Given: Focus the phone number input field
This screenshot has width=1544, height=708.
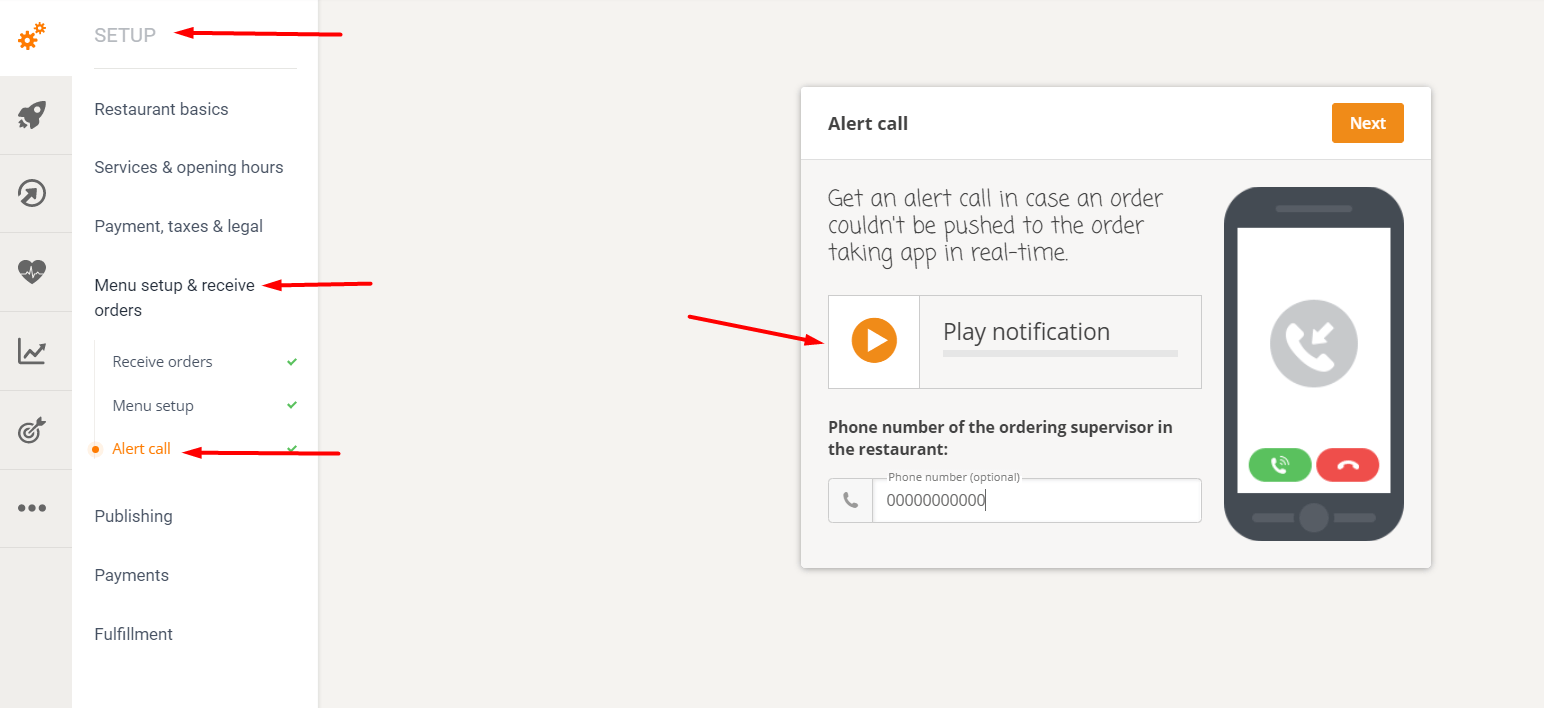Looking at the screenshot, I should tap(1036, 501).
